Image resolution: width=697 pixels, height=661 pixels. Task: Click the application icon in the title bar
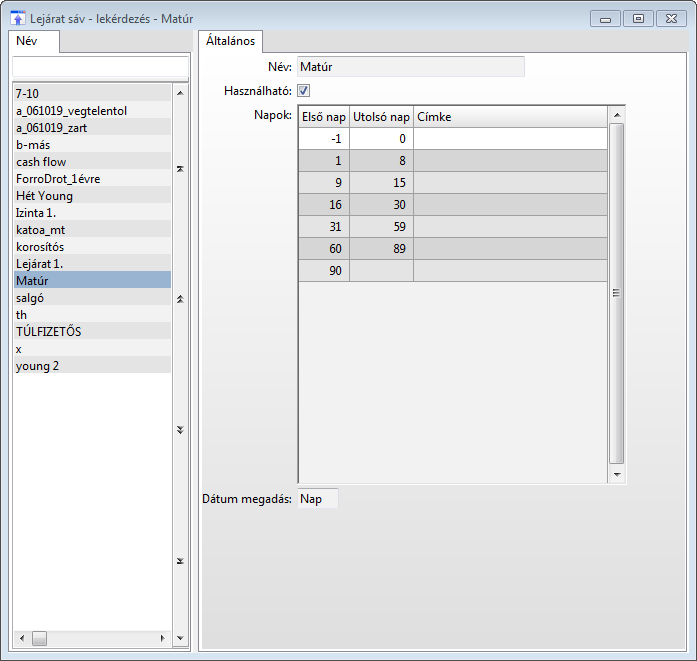17,18
